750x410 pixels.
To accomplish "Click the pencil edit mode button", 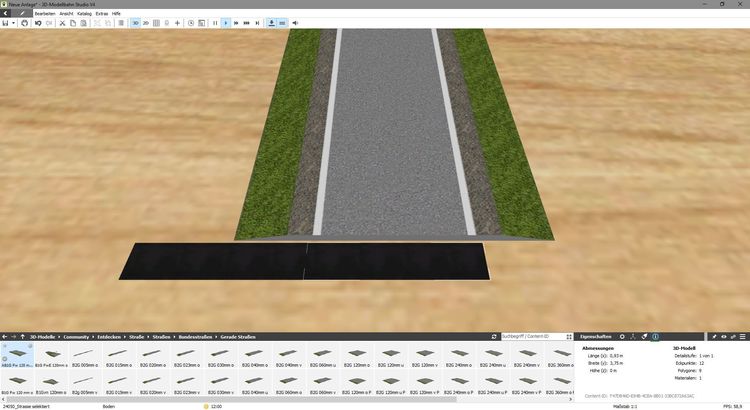I will pos(22,13).
